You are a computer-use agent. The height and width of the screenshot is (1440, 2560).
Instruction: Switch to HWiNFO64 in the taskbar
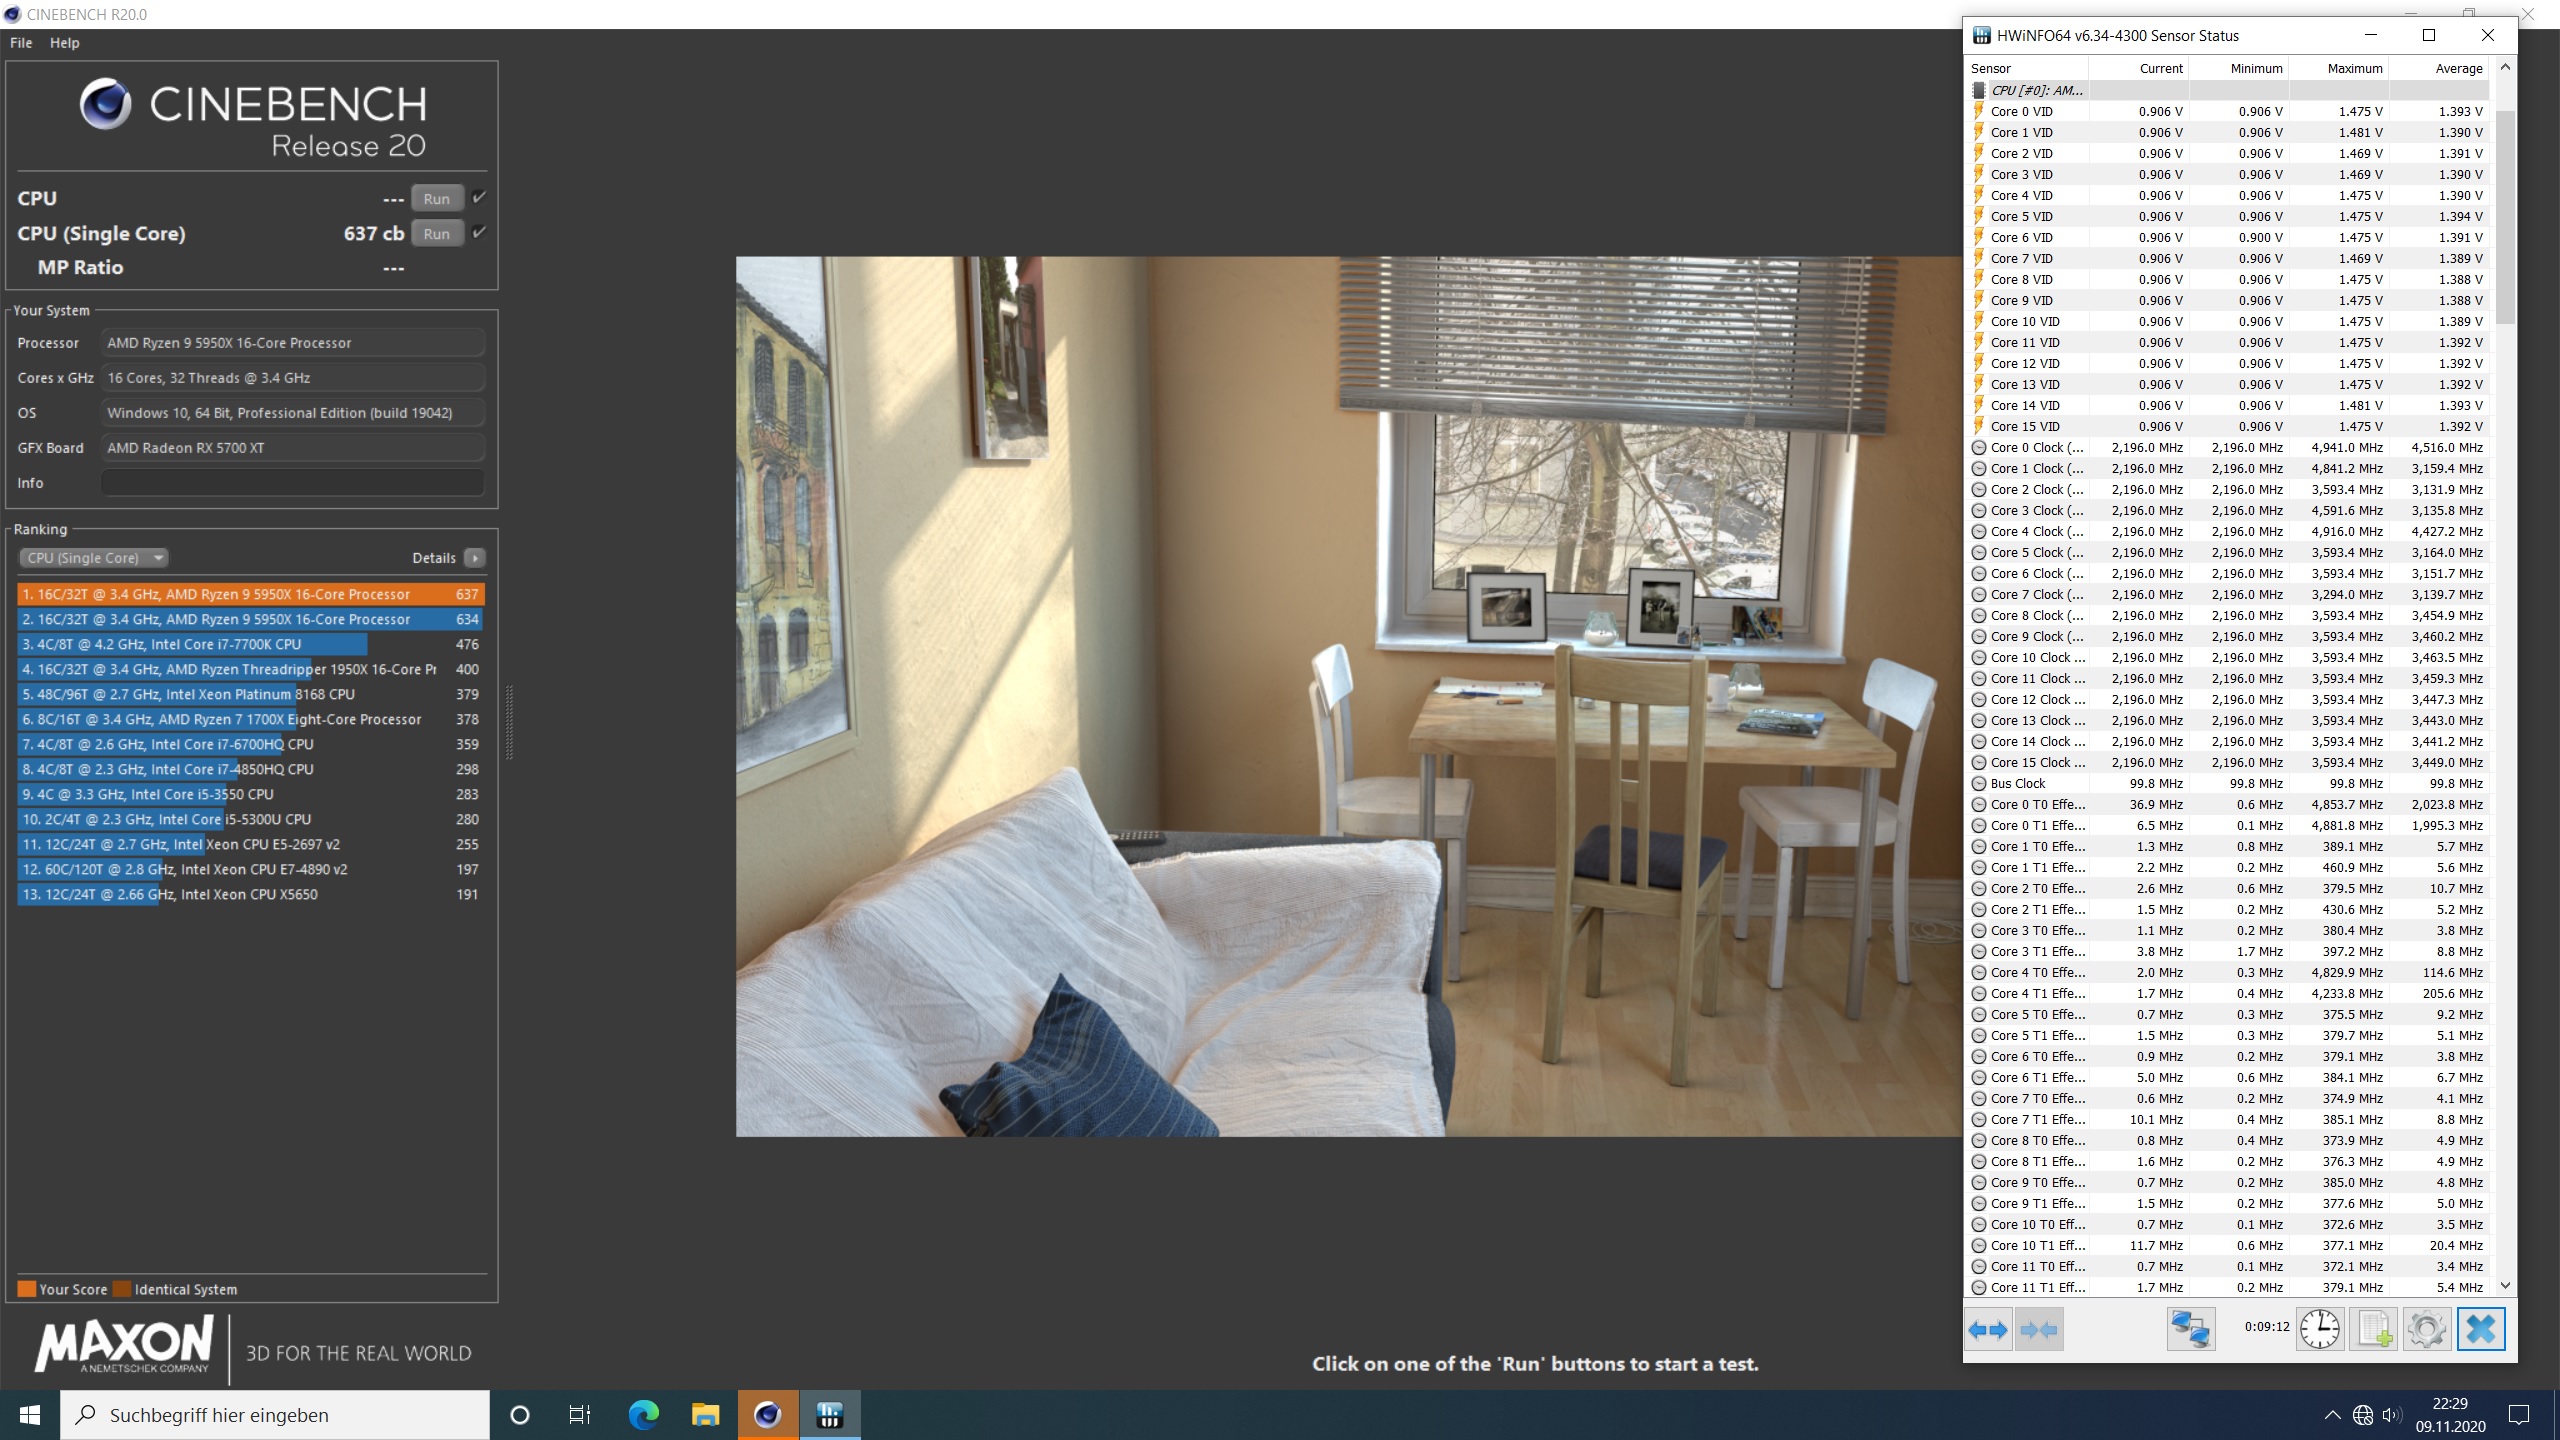(x=829, y=1415)
